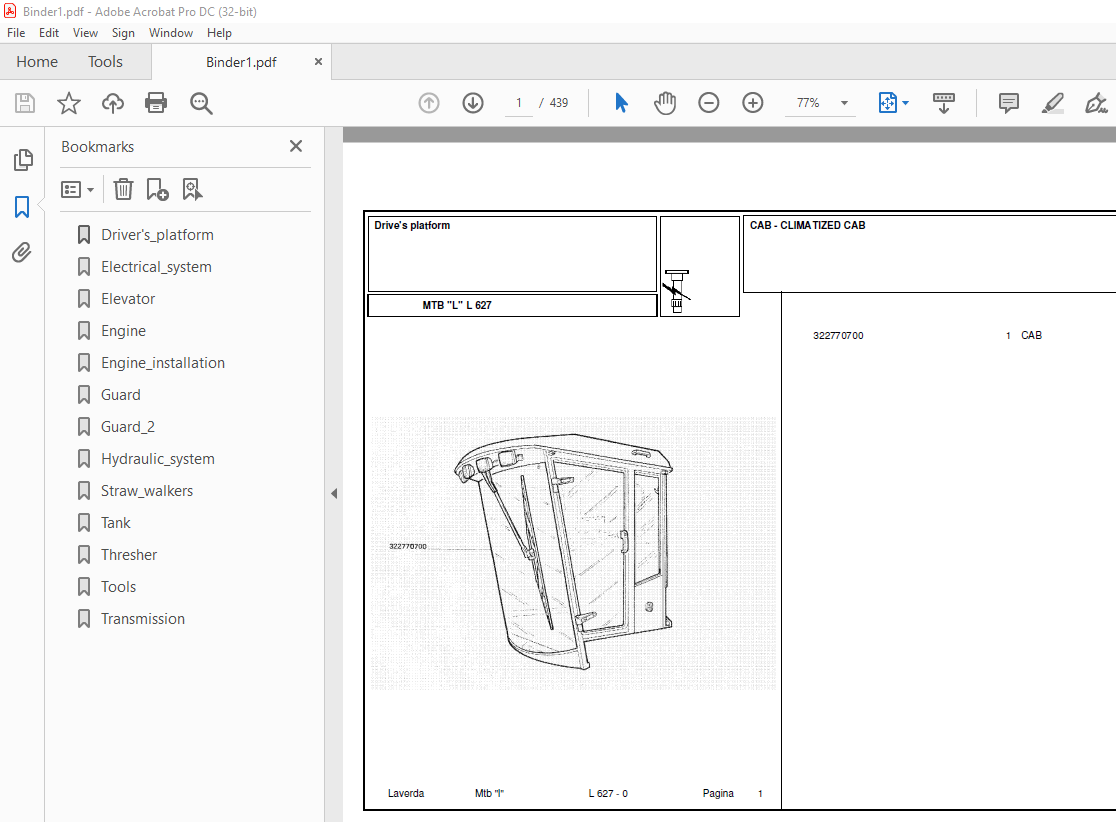Open the Window menu

pyautogui.click(x=171, y=33)
